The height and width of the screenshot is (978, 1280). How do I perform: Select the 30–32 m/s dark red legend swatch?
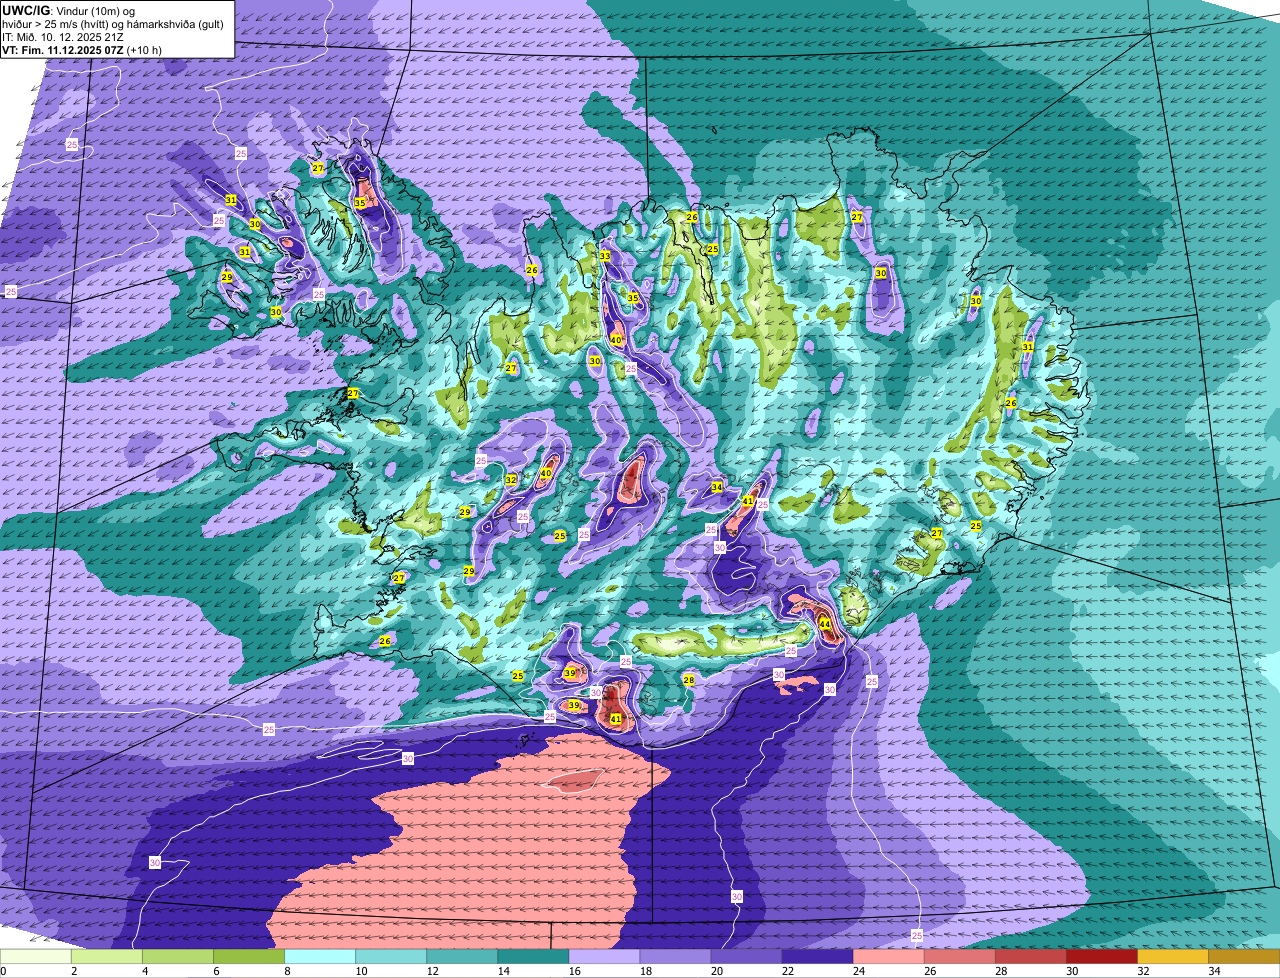1102,956
